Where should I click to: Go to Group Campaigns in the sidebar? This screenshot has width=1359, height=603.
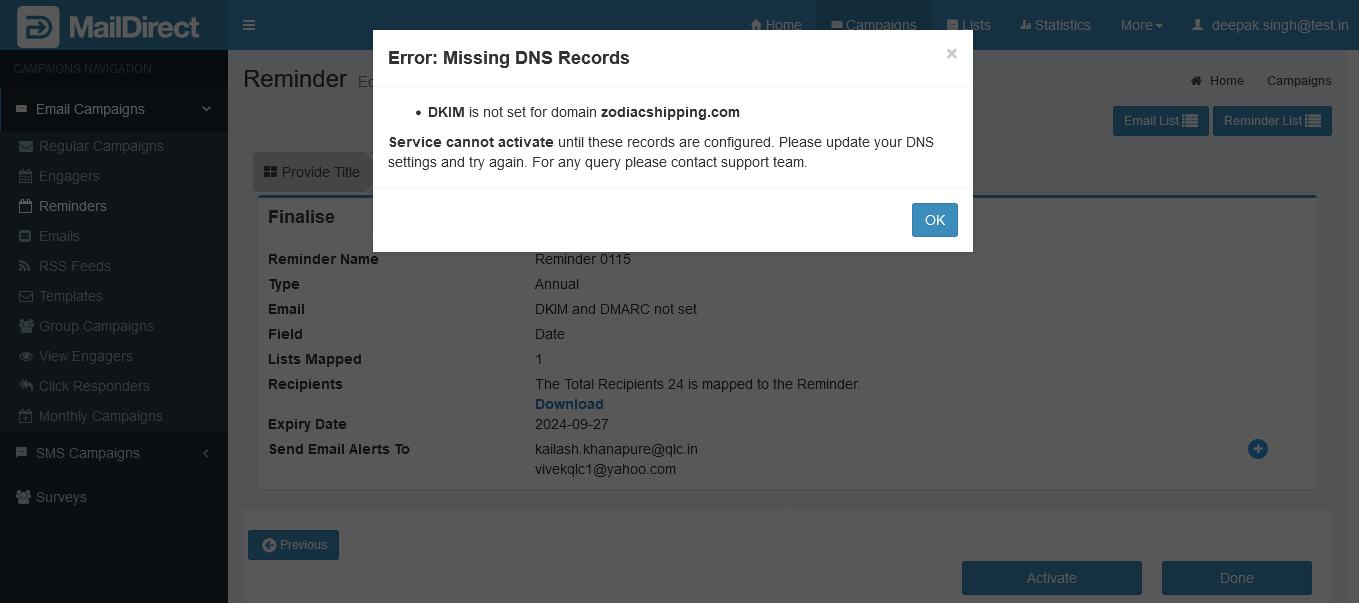click(96, 326)
